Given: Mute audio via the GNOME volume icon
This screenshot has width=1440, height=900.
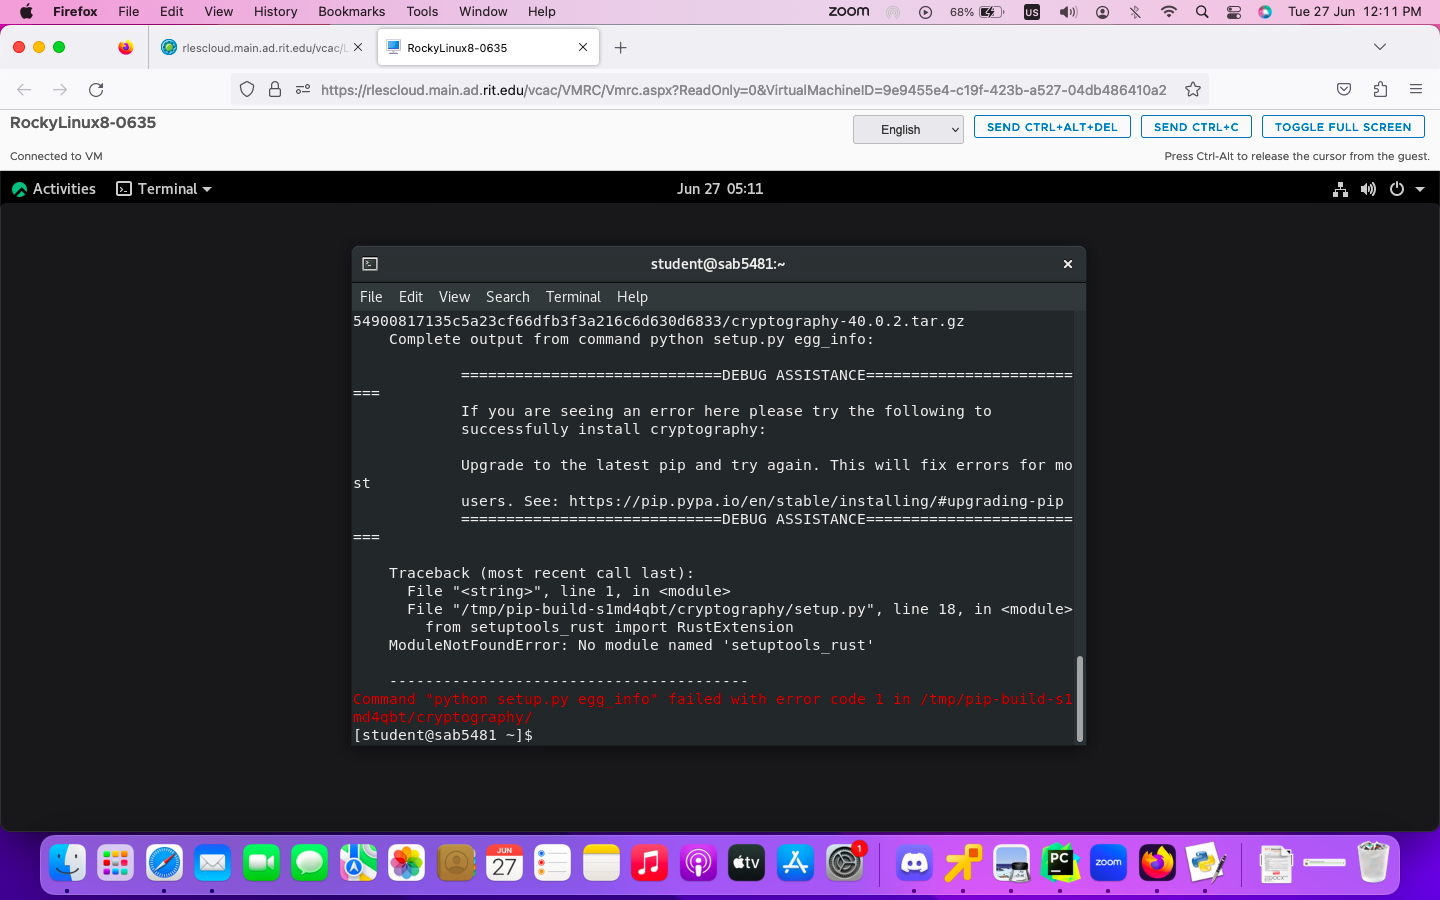Looking at the screenshot, I should click(x=1368, y=189).
